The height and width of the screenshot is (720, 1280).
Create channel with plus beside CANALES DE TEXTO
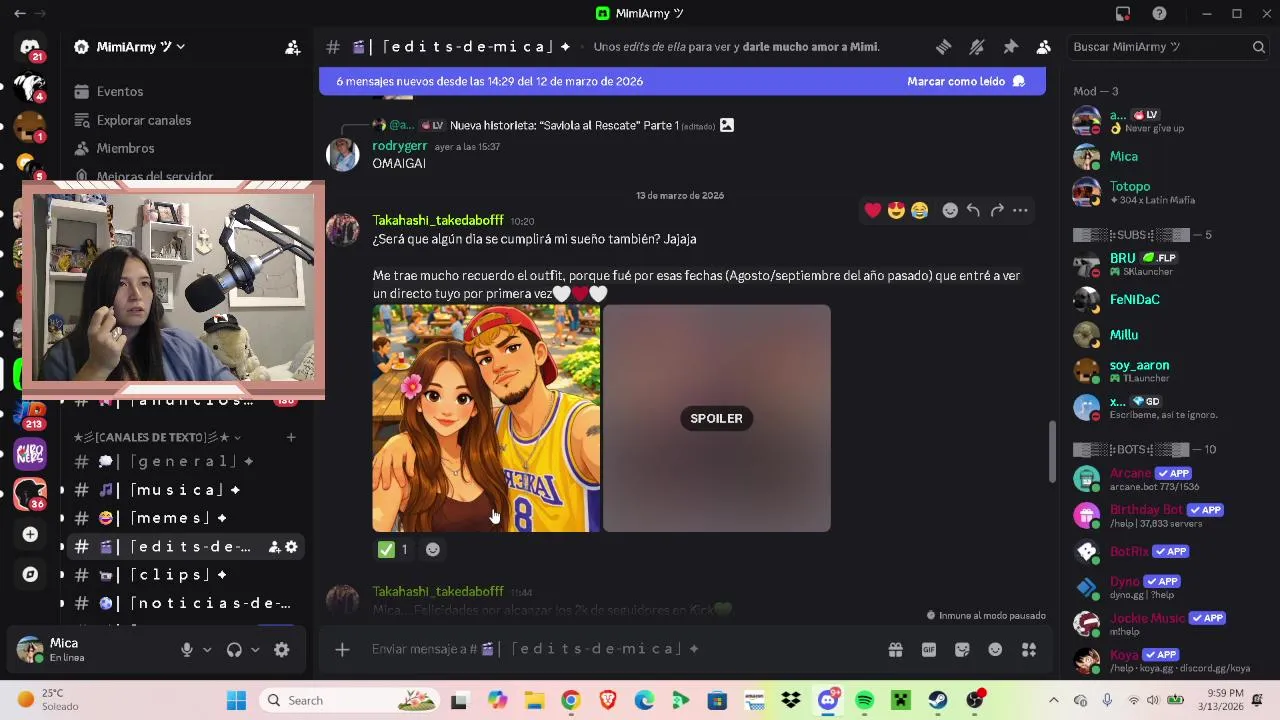pos(291,437)
